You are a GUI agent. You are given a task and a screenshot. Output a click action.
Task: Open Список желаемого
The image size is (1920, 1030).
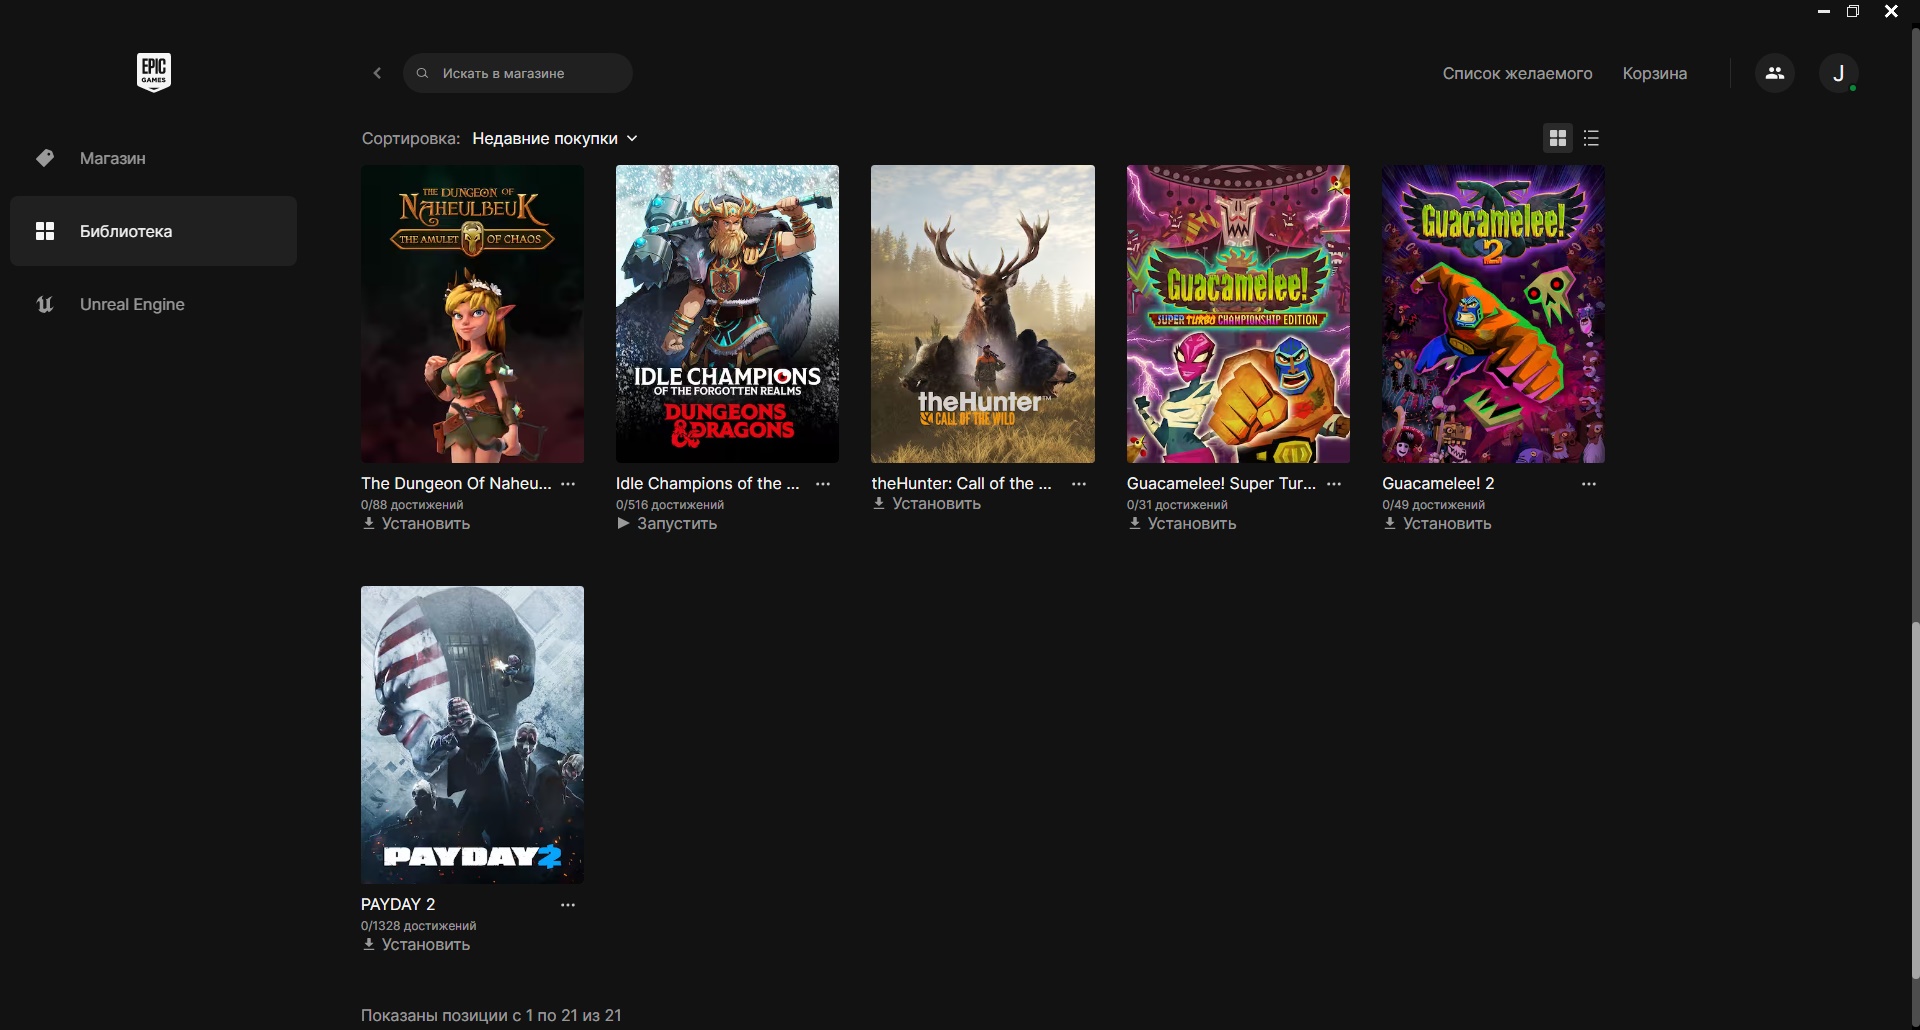(1517, 73)
